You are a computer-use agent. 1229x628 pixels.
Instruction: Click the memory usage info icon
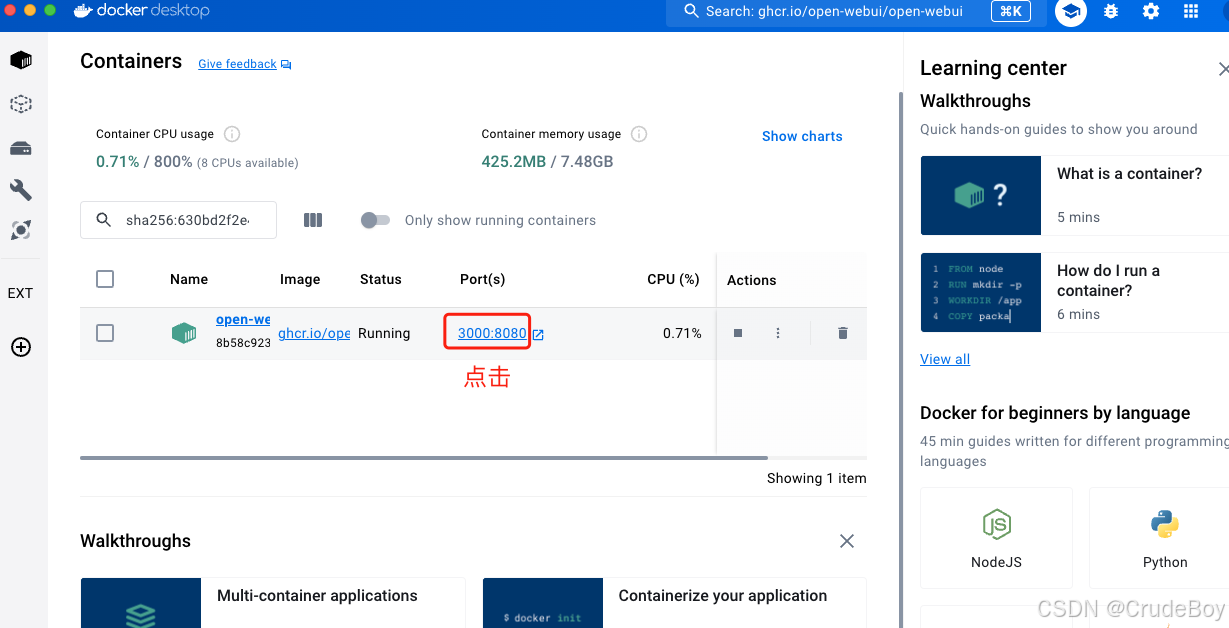tap(639, 134)
